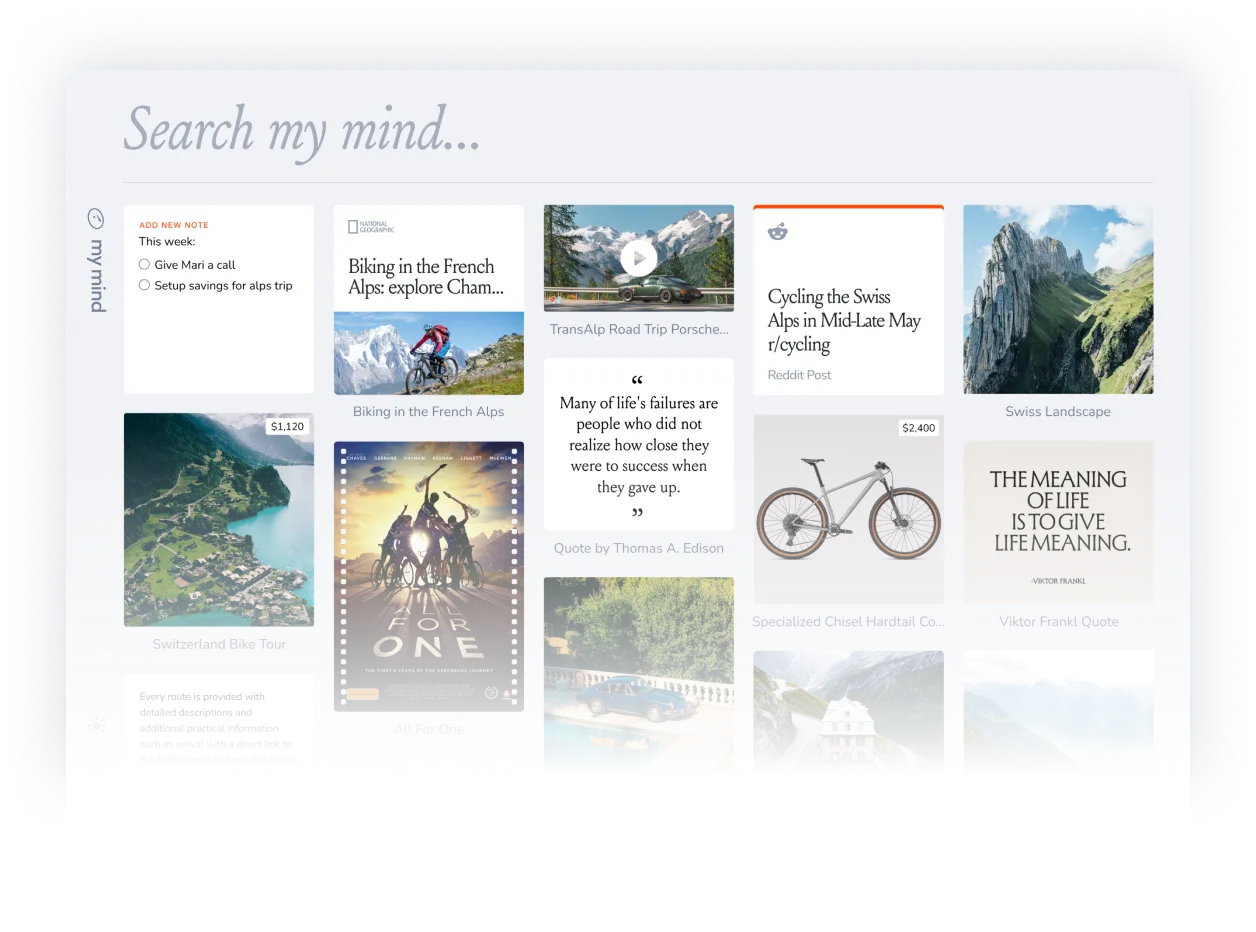
Task: Click the $2,400 price tag on bike card
Action: pos(918,428)
